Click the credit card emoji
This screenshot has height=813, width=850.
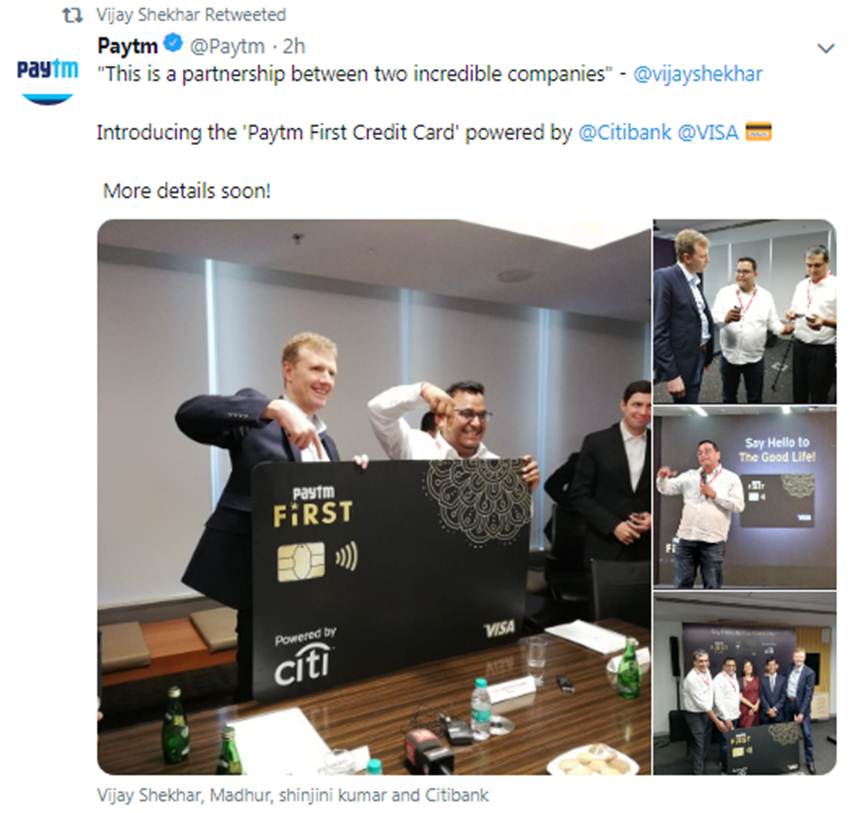pyautogui.click(x=758, y=132)
